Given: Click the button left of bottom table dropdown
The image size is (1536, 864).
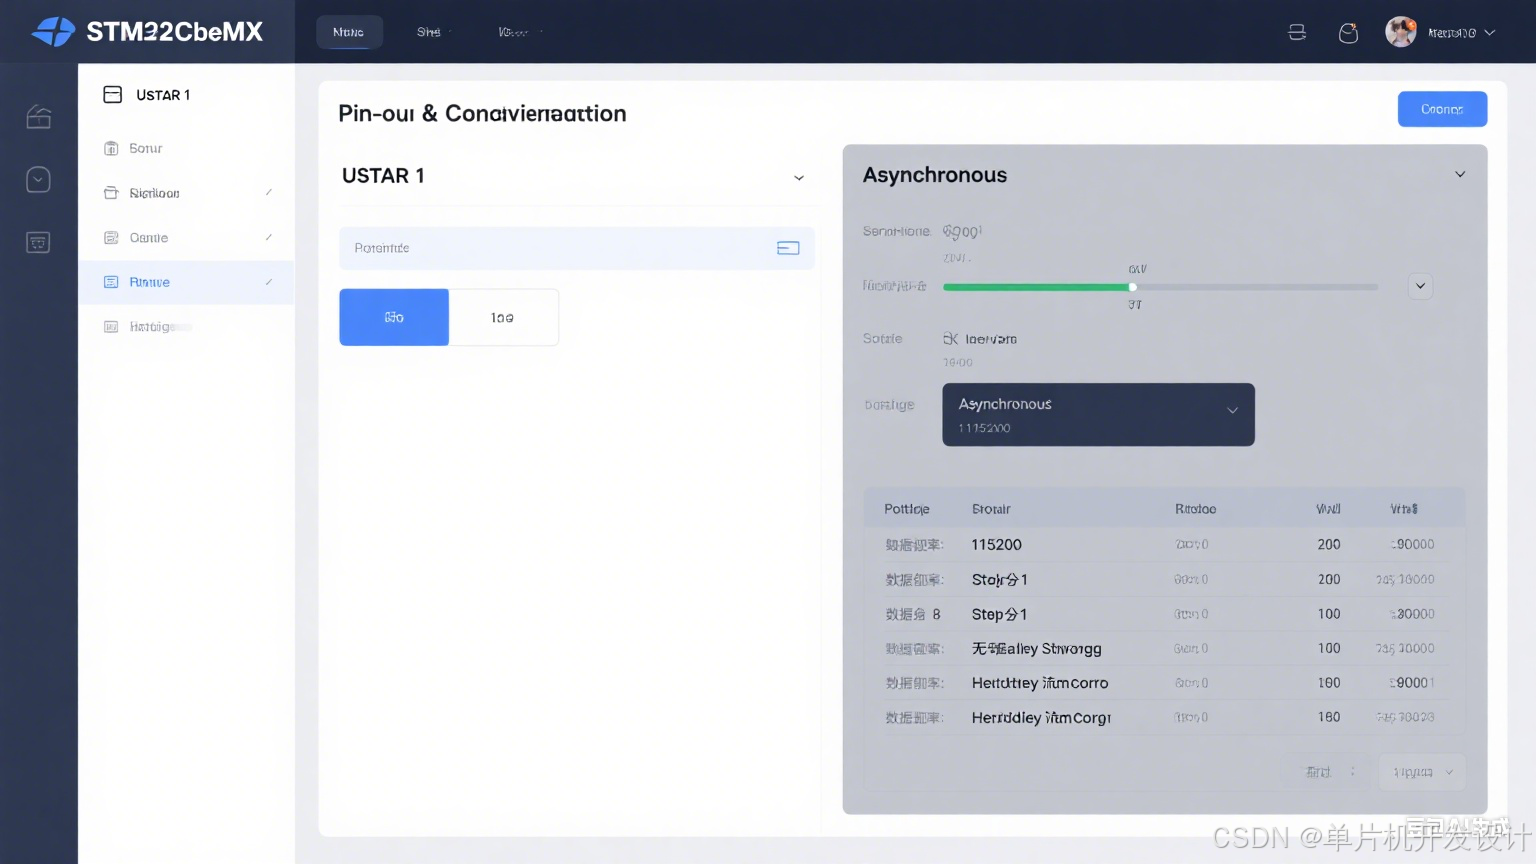Looking at the screenshot, I should pos(1328,772).
